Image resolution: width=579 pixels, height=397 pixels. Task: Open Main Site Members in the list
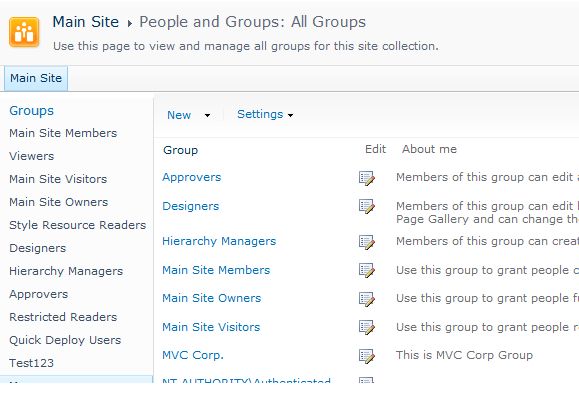216,270
